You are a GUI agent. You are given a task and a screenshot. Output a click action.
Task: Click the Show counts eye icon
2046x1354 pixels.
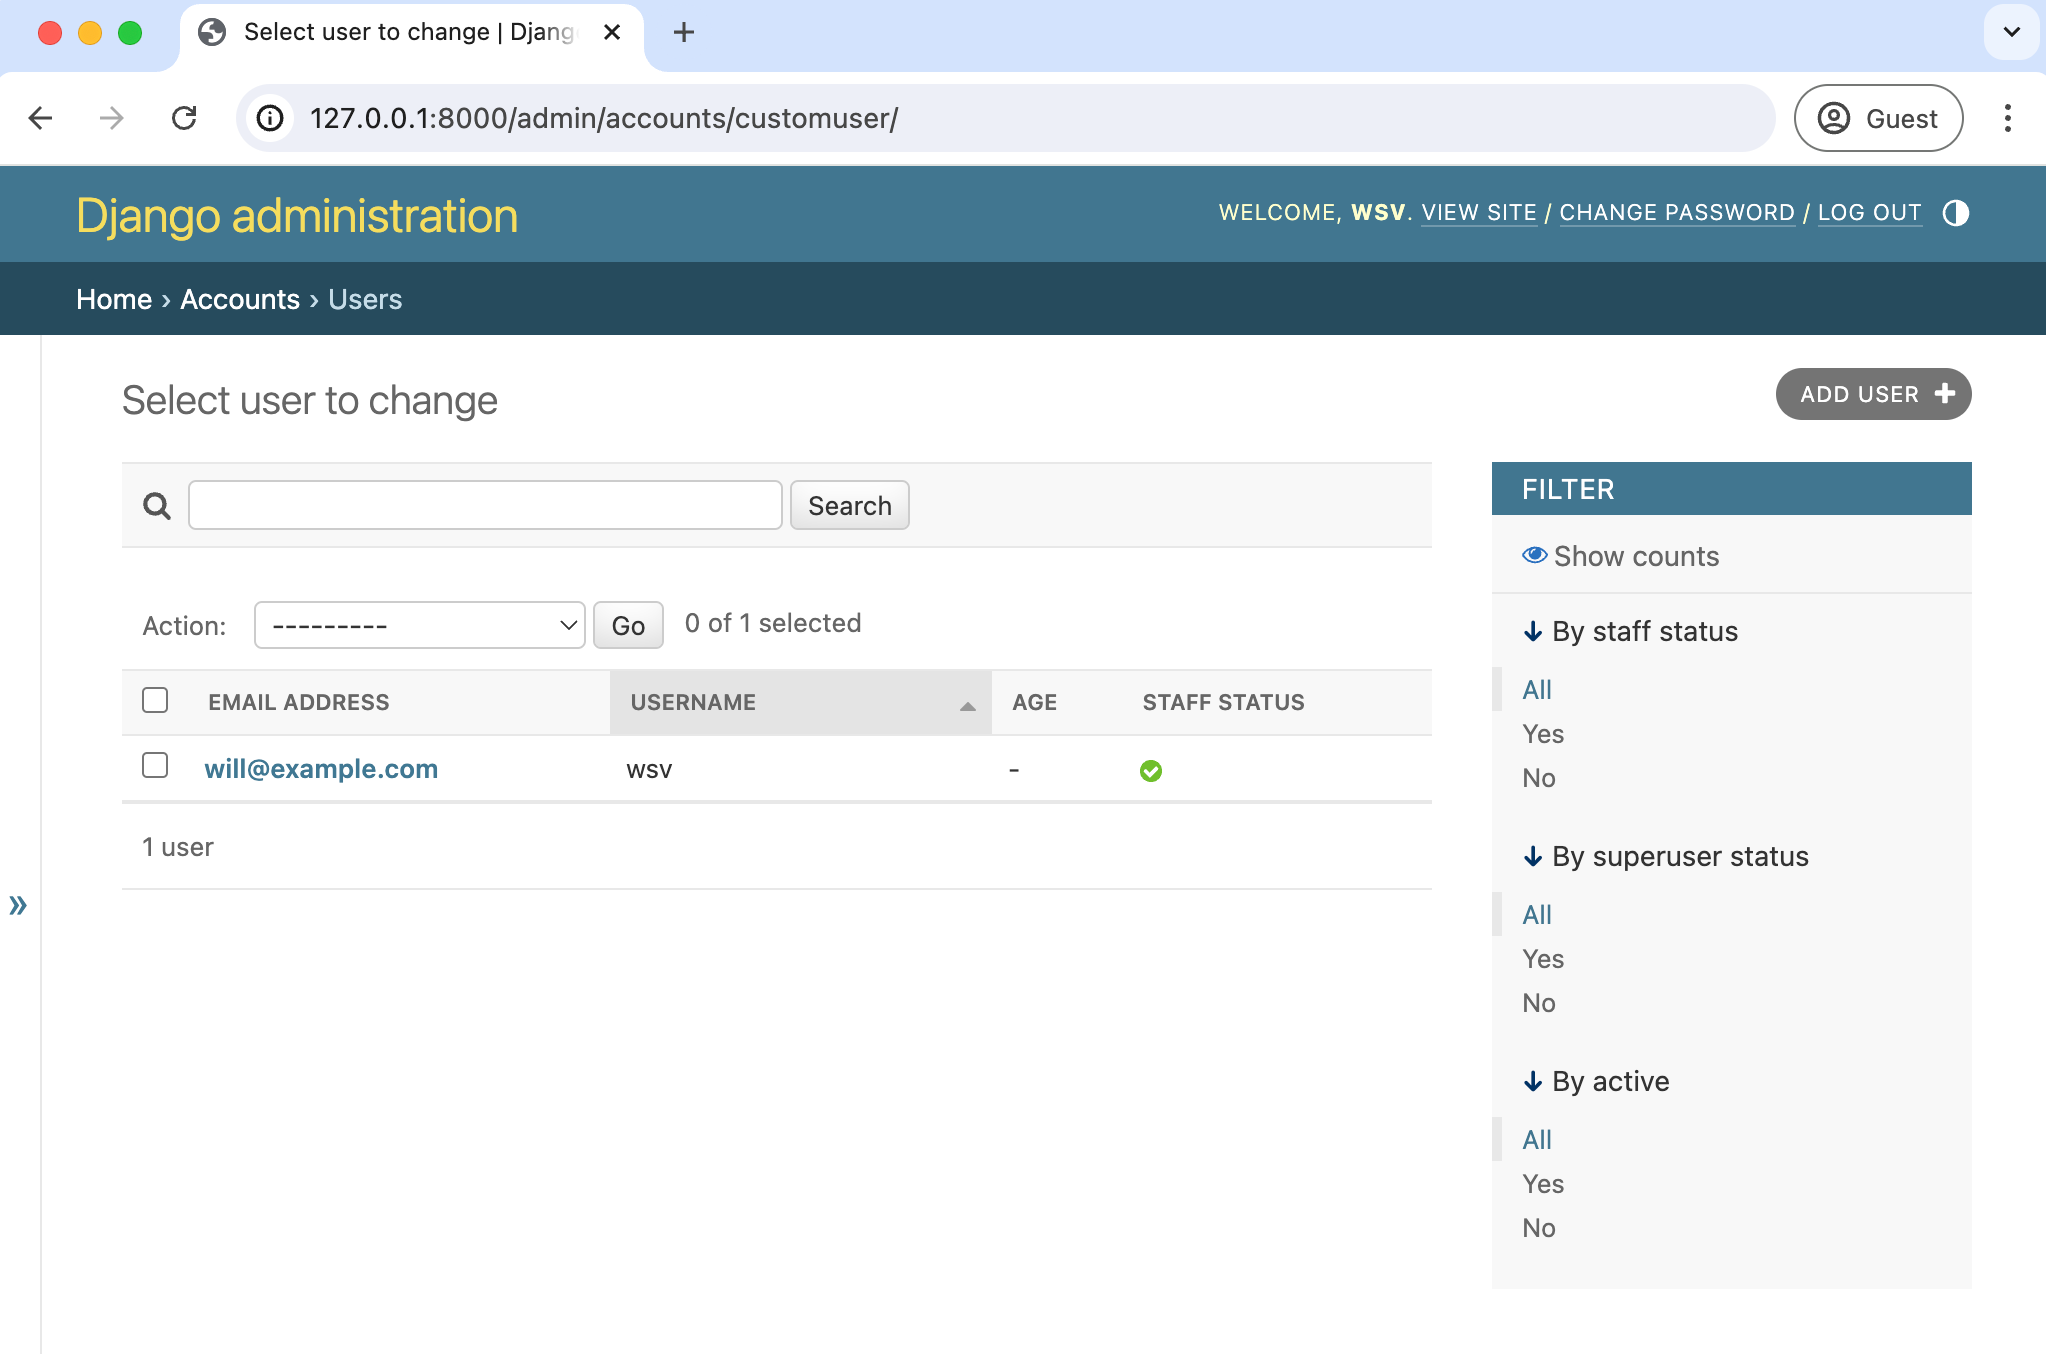click(1535, 555)
